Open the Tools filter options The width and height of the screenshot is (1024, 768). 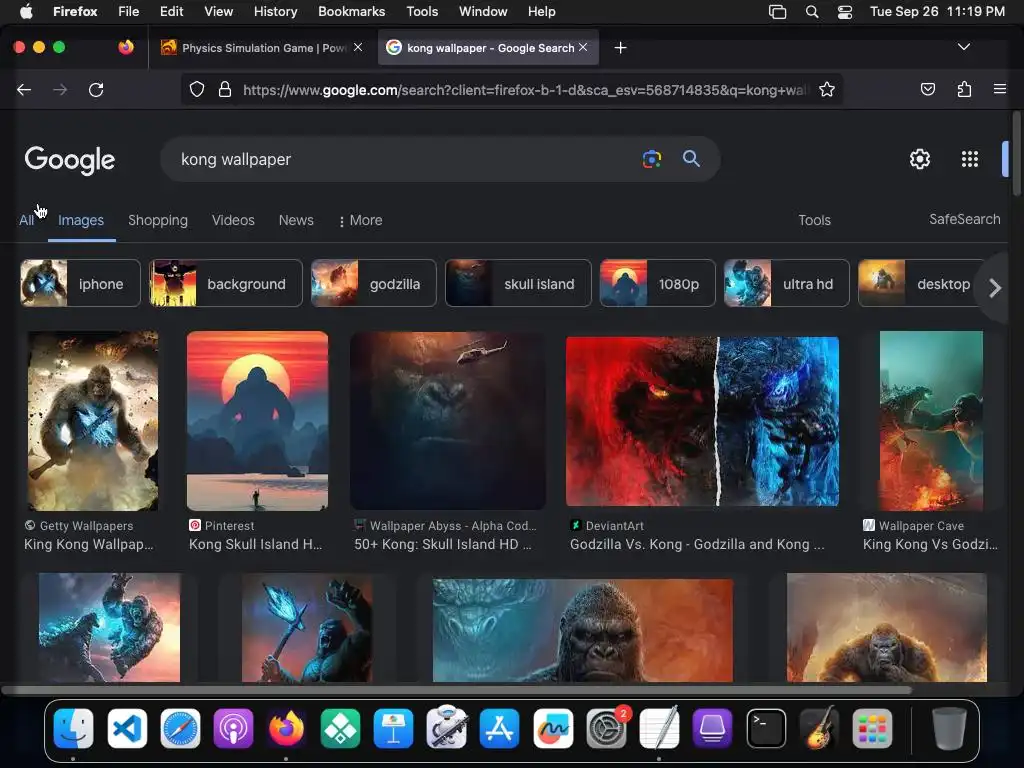tap(814, 220)
